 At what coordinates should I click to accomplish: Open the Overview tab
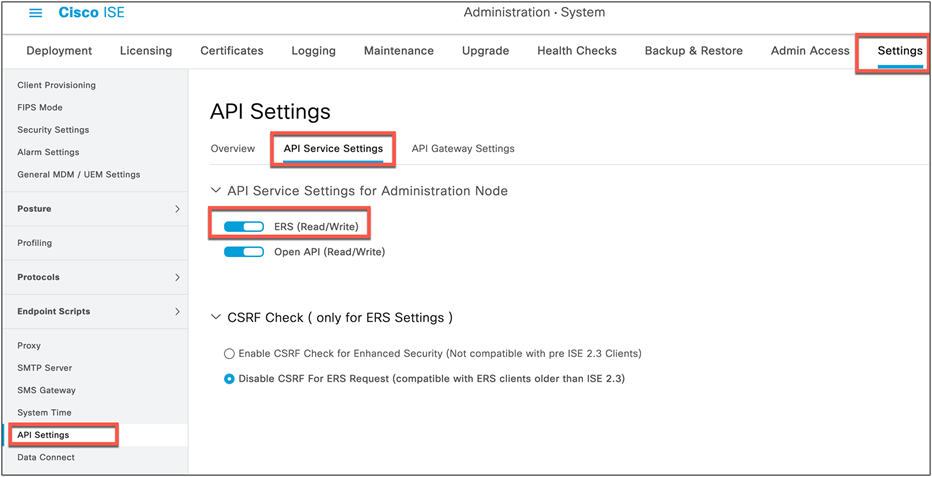point(233,149)
